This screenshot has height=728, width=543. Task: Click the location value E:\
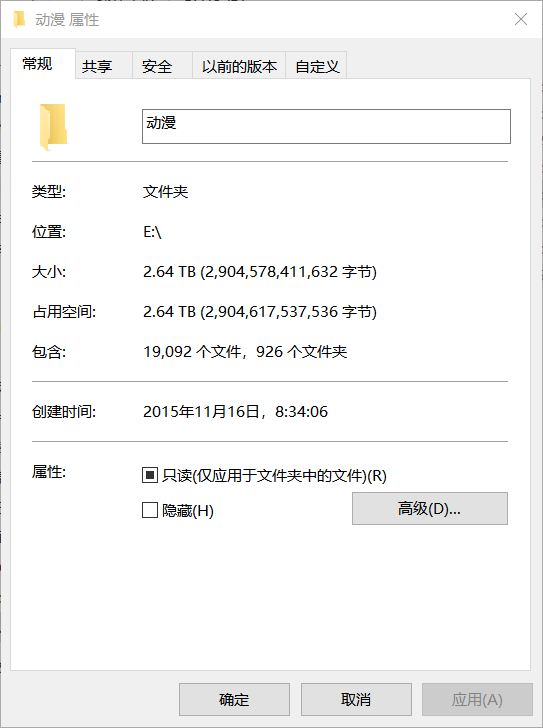click(152, 231)
